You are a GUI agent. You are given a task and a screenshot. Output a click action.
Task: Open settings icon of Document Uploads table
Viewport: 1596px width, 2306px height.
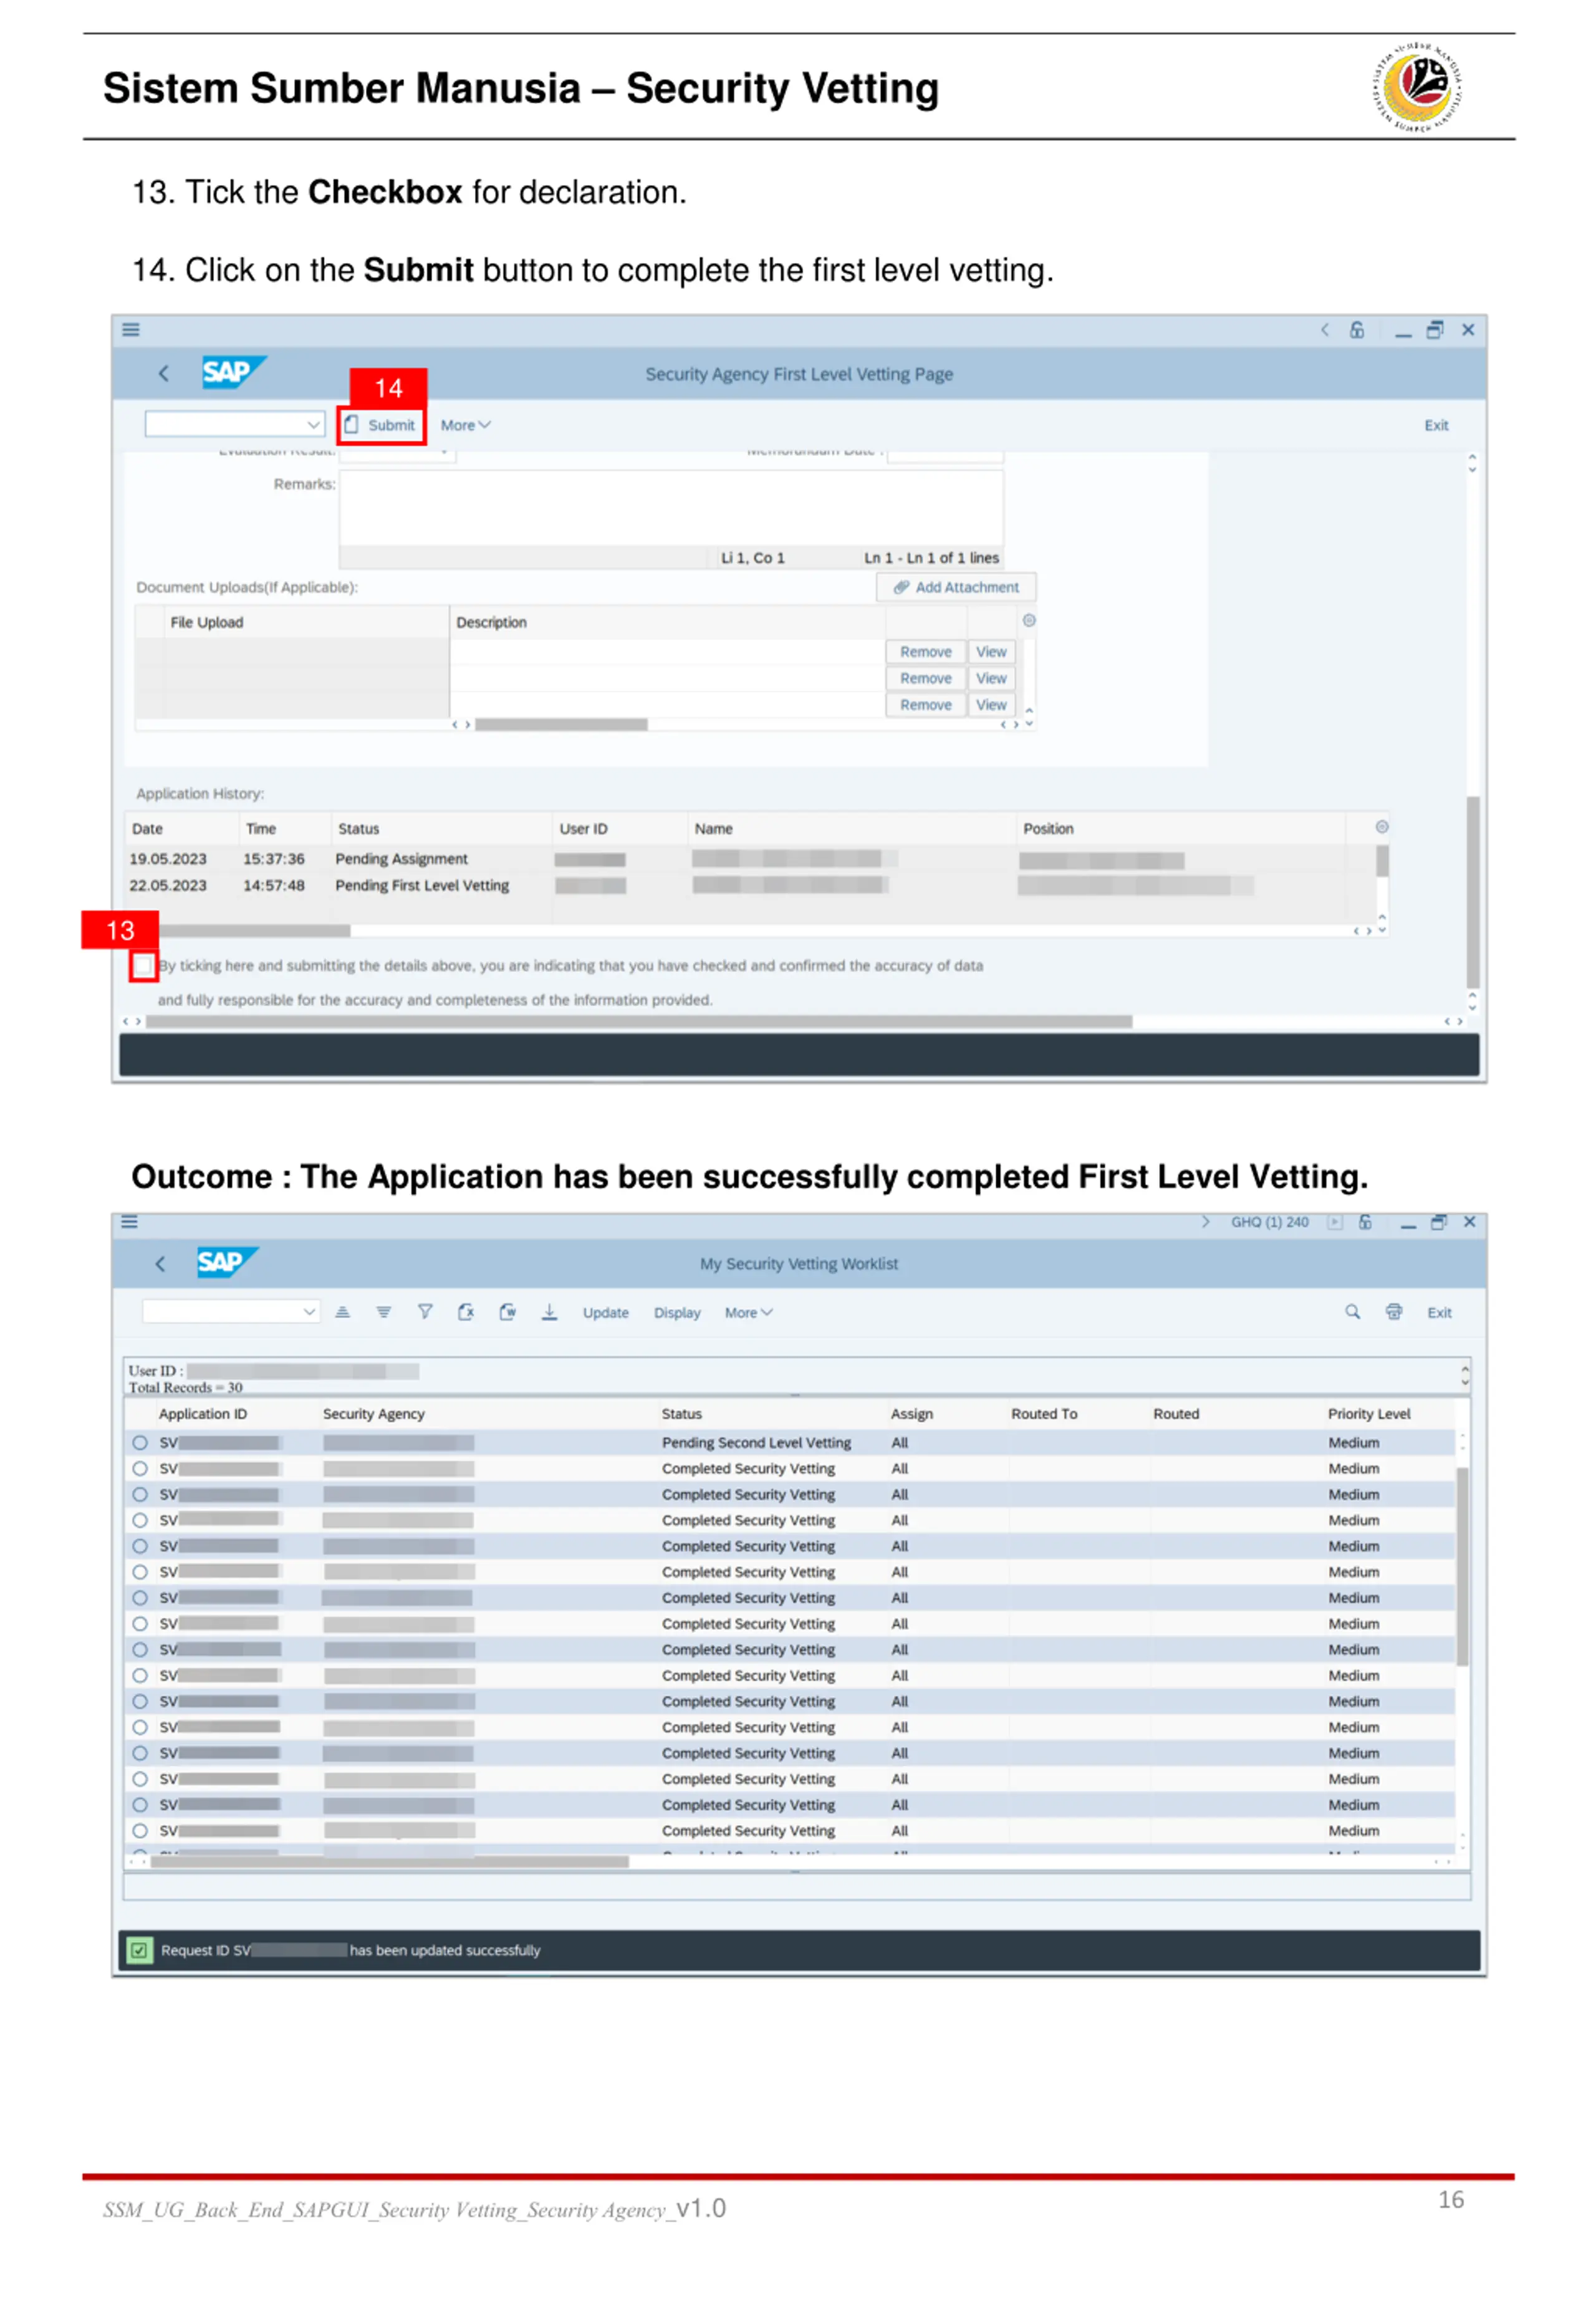(1029, 620)
